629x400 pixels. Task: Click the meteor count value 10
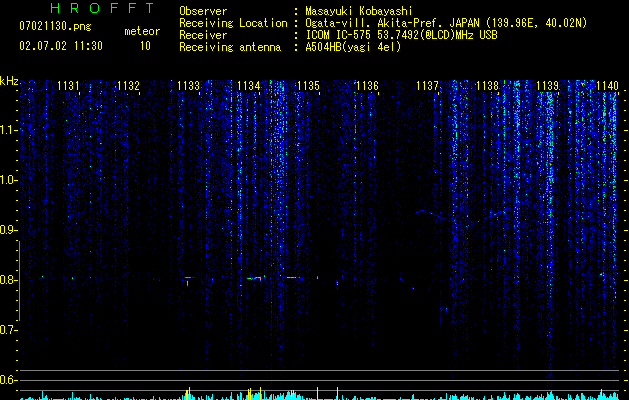click(145, 46)
